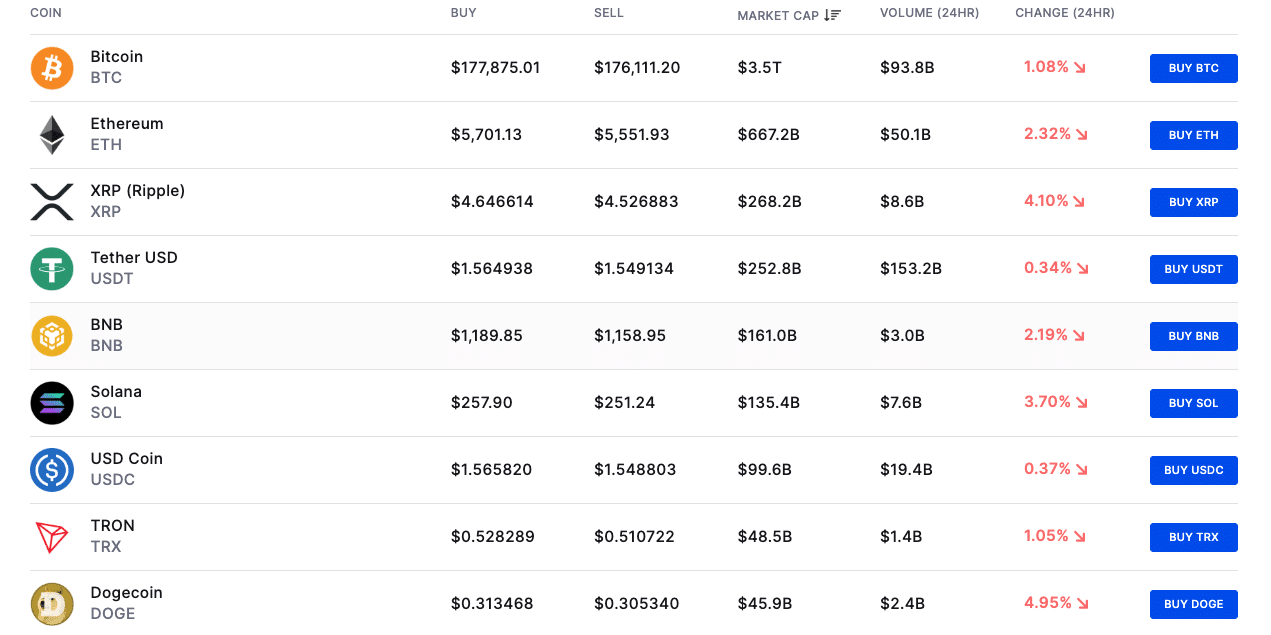Click the Solana black logo icon
Image resolution: width=1271 pixels, height=635 pixels.
pyautogui.click(x=52, y=403)
